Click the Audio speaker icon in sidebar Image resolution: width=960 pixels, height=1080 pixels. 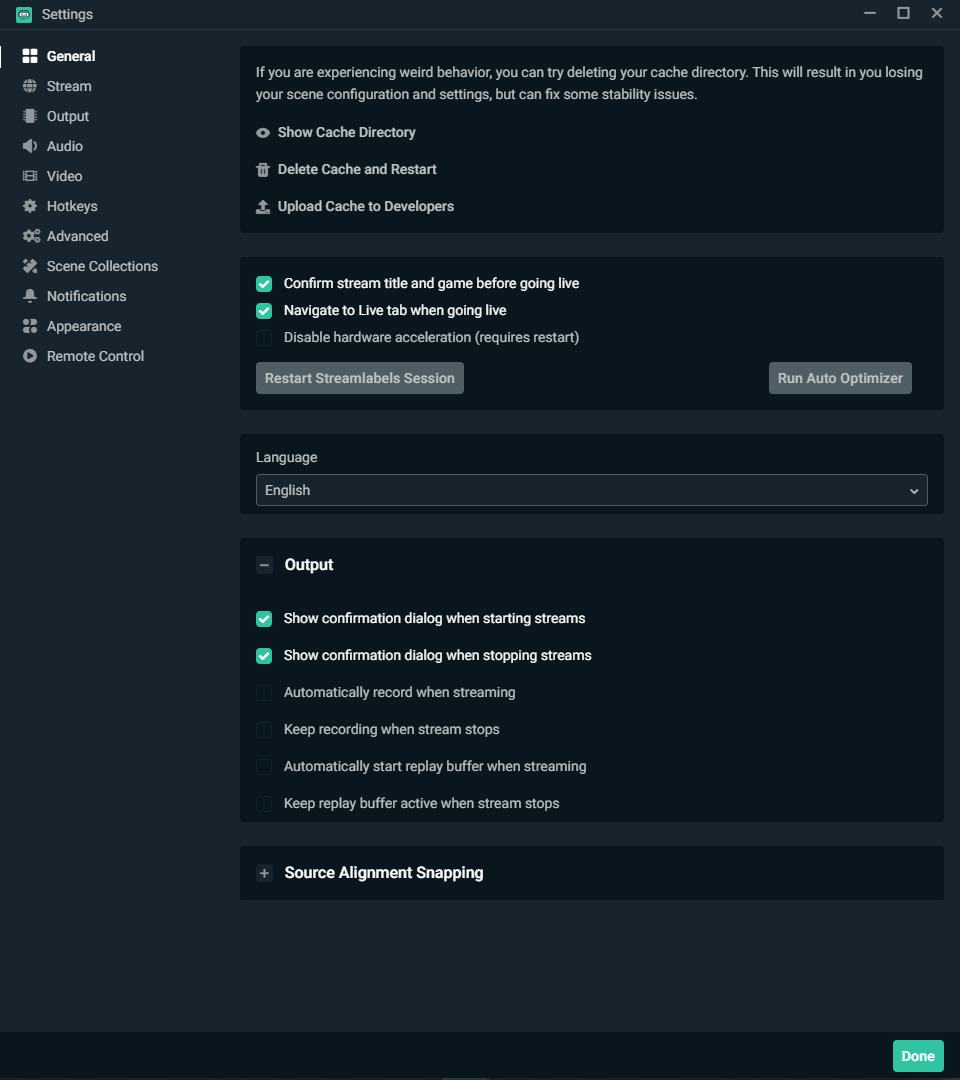coord(30,146)
